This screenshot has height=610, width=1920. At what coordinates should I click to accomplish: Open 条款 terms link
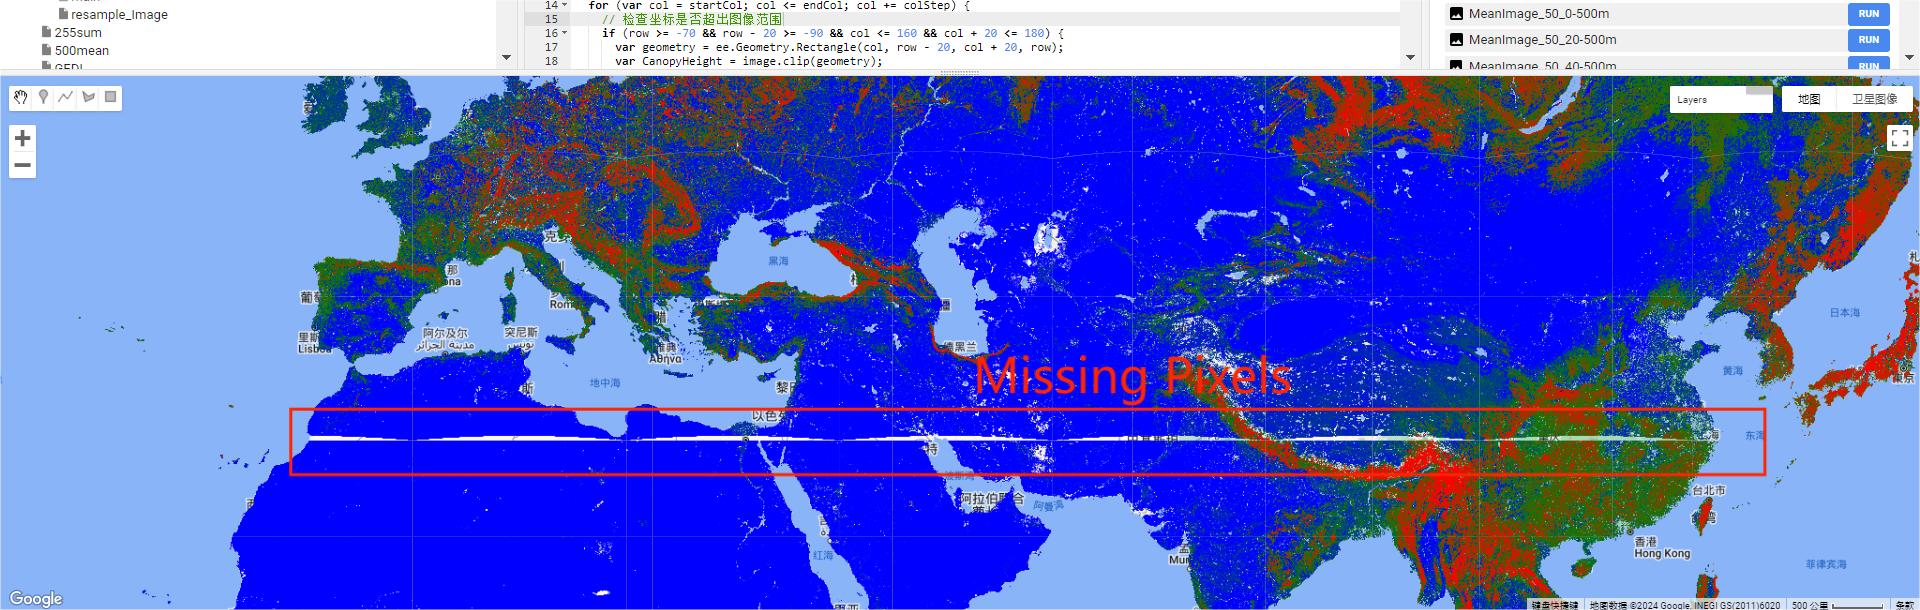click(1905, 605)
